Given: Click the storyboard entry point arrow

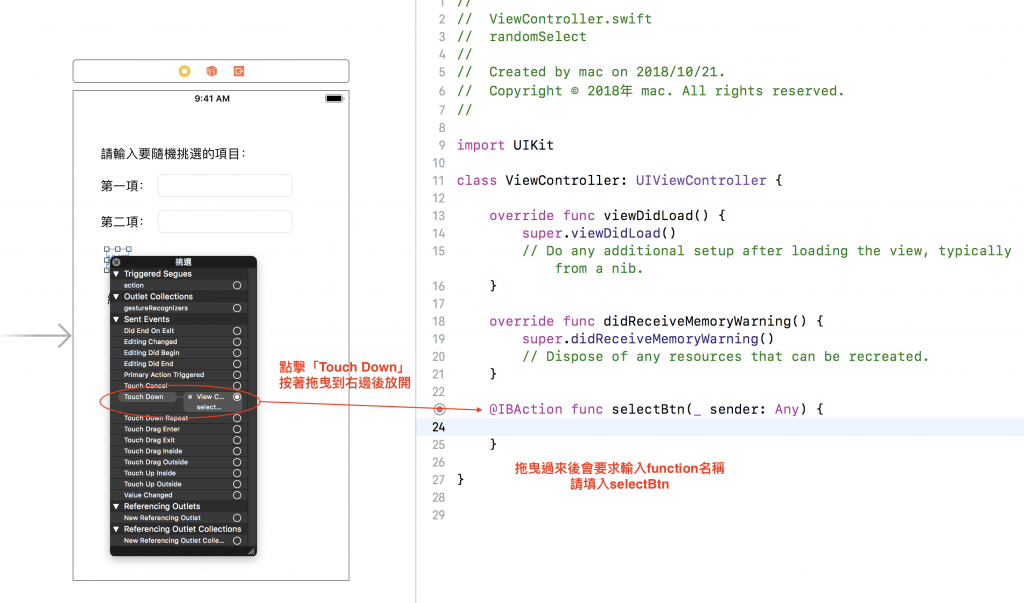Looking at the screenshot, I should [36, 336].
